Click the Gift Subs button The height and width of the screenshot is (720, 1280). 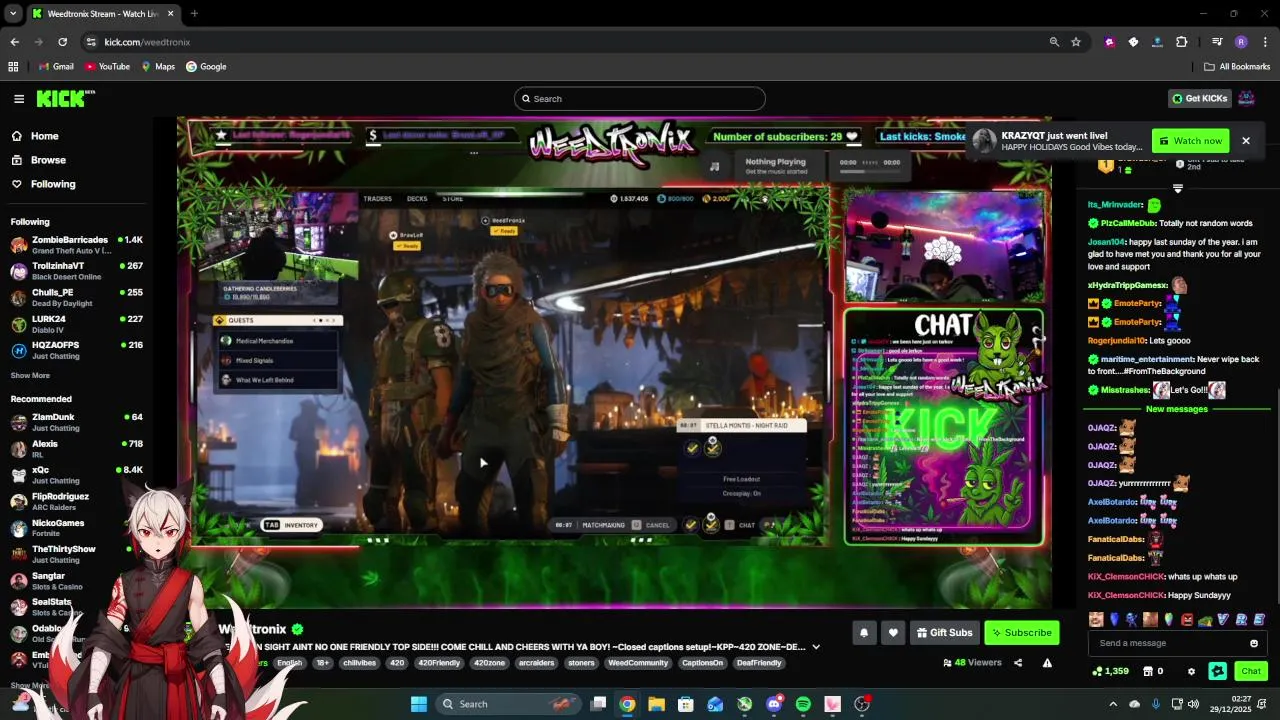(x=944, y=632)
